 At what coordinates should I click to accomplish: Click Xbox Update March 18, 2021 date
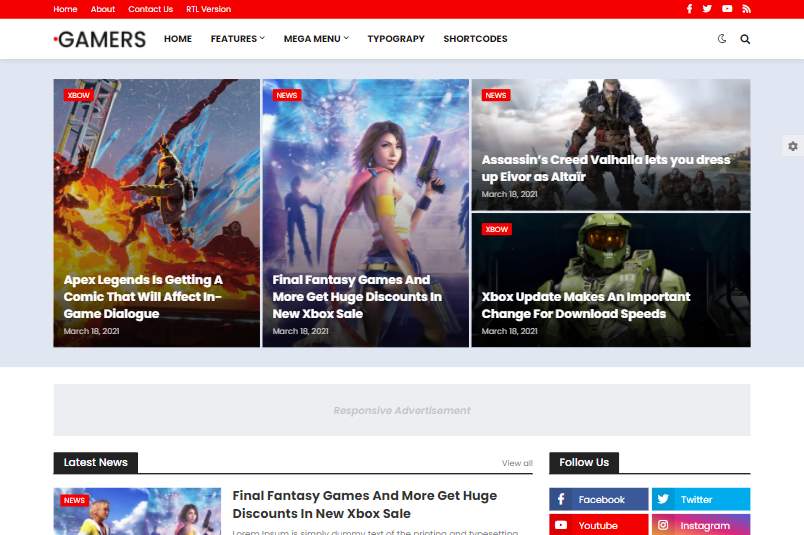pos(509,331)
